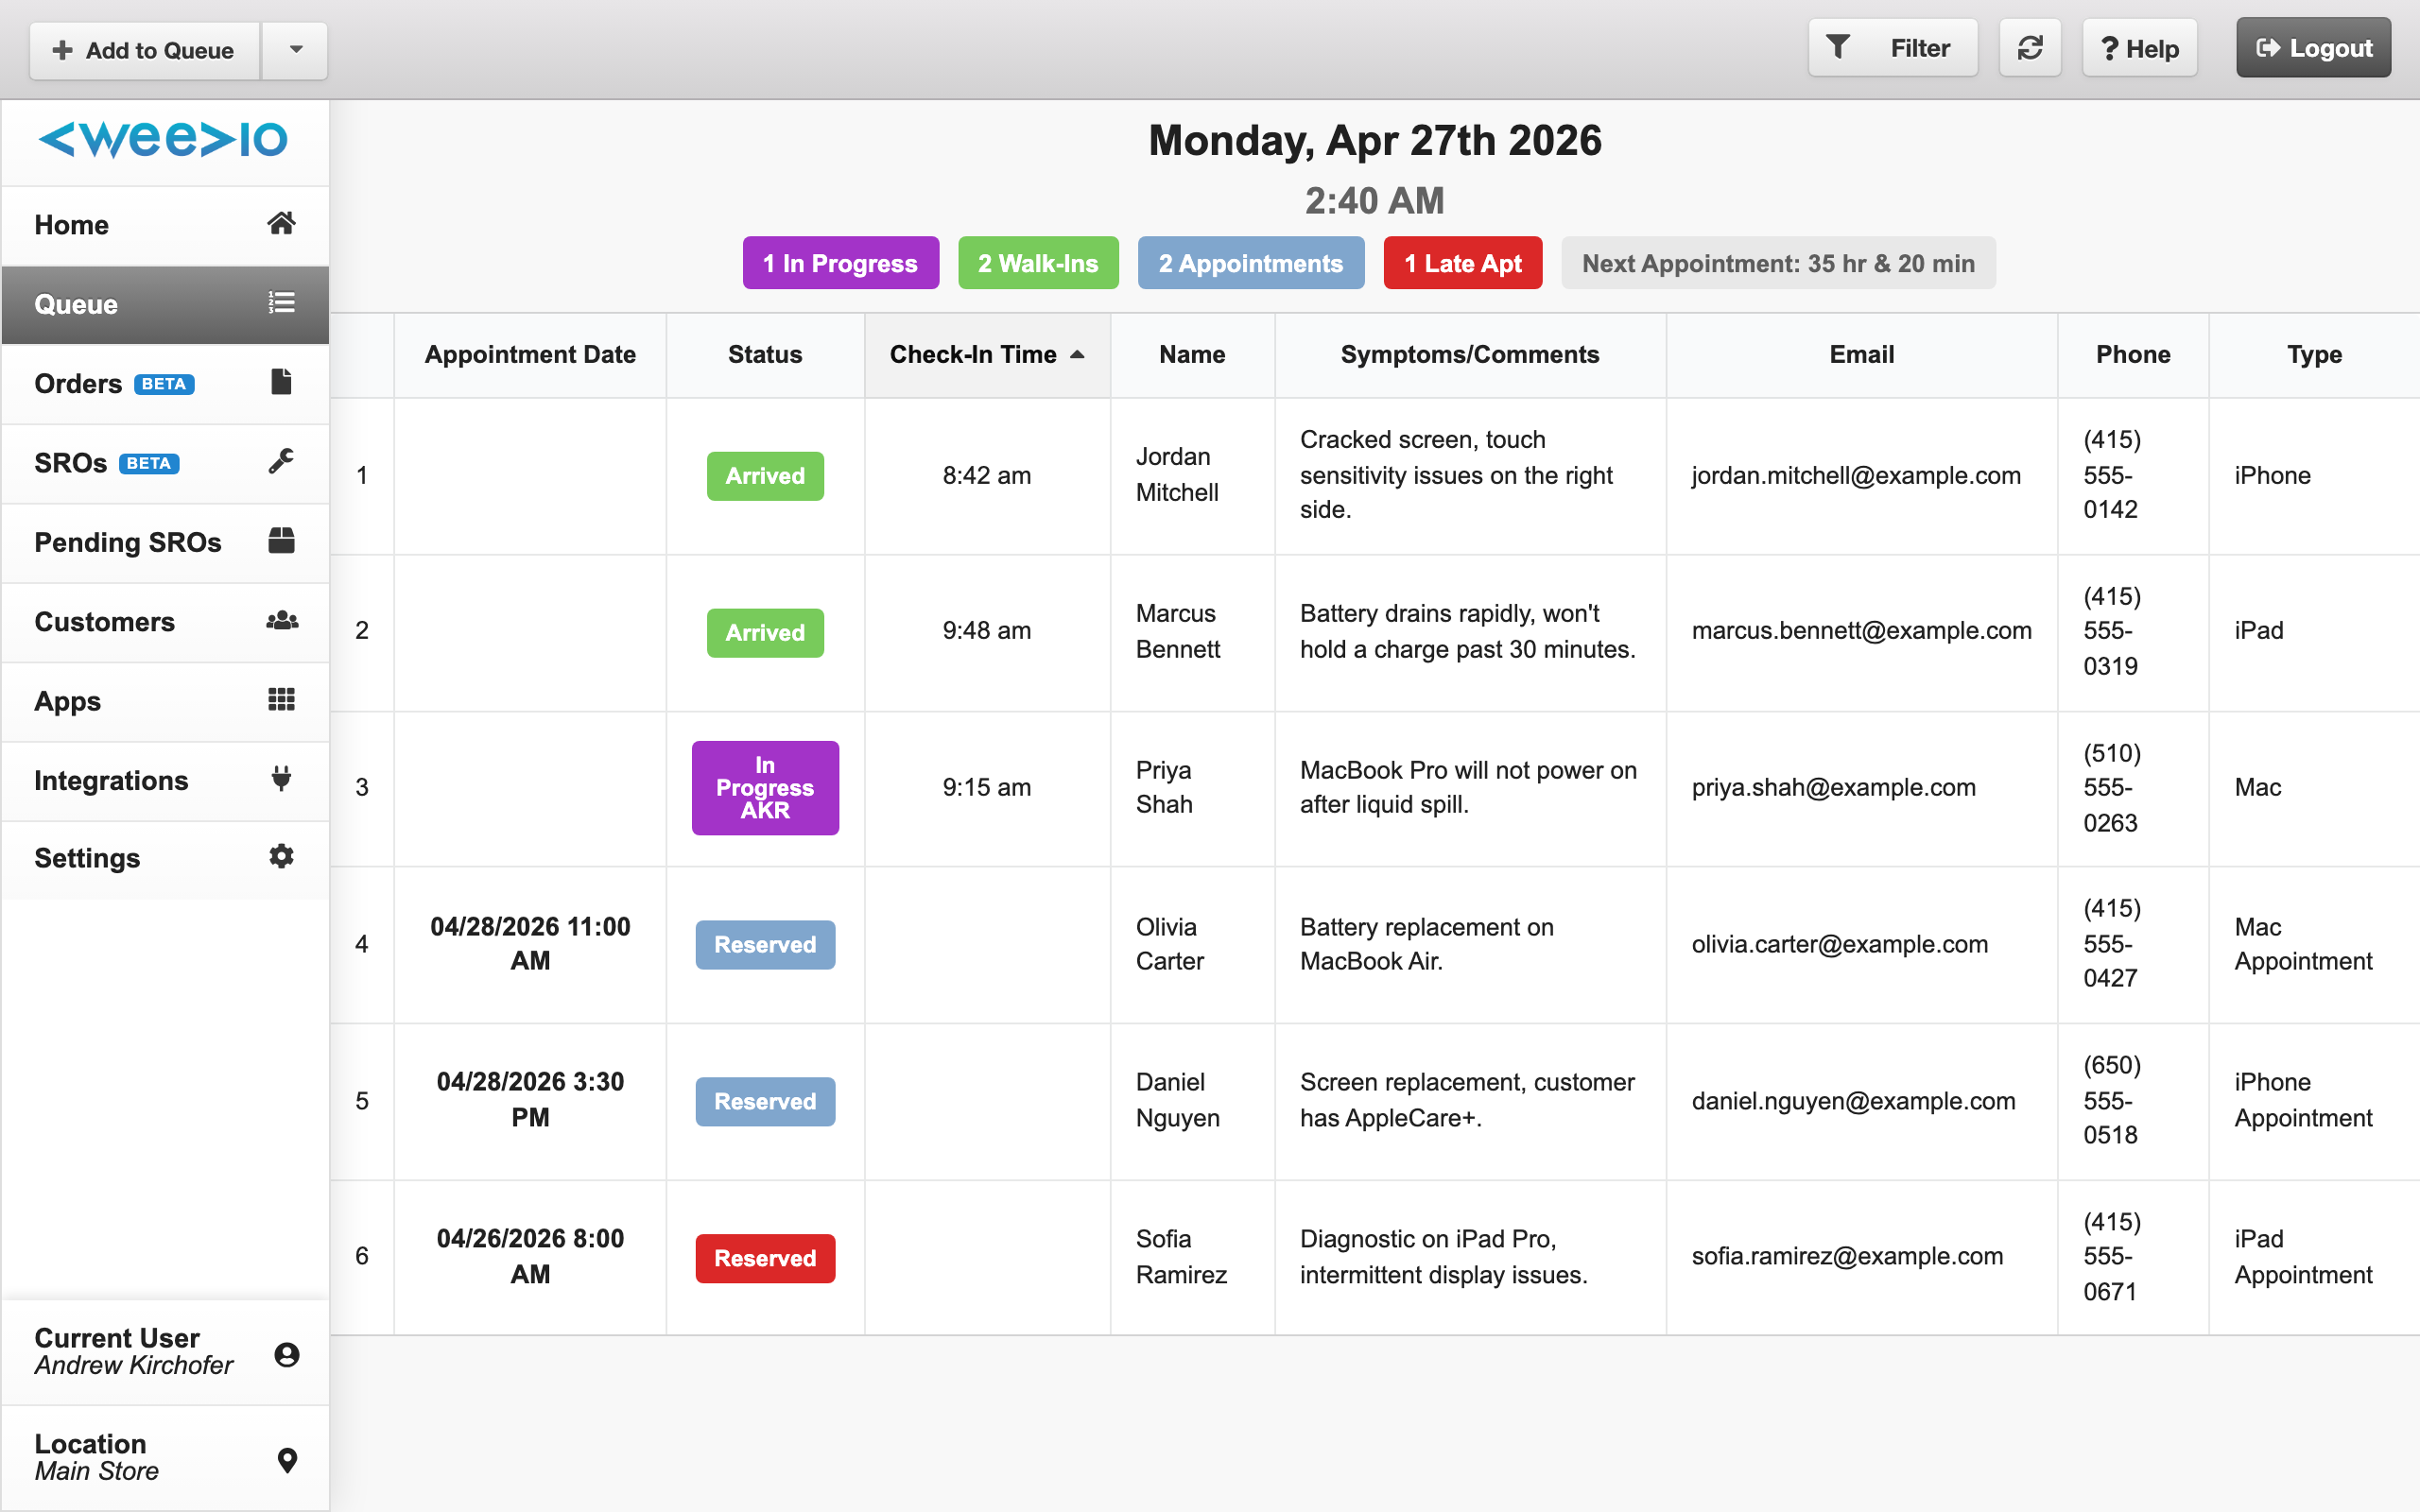Open the Home menu item

click(x=165, y=225)
